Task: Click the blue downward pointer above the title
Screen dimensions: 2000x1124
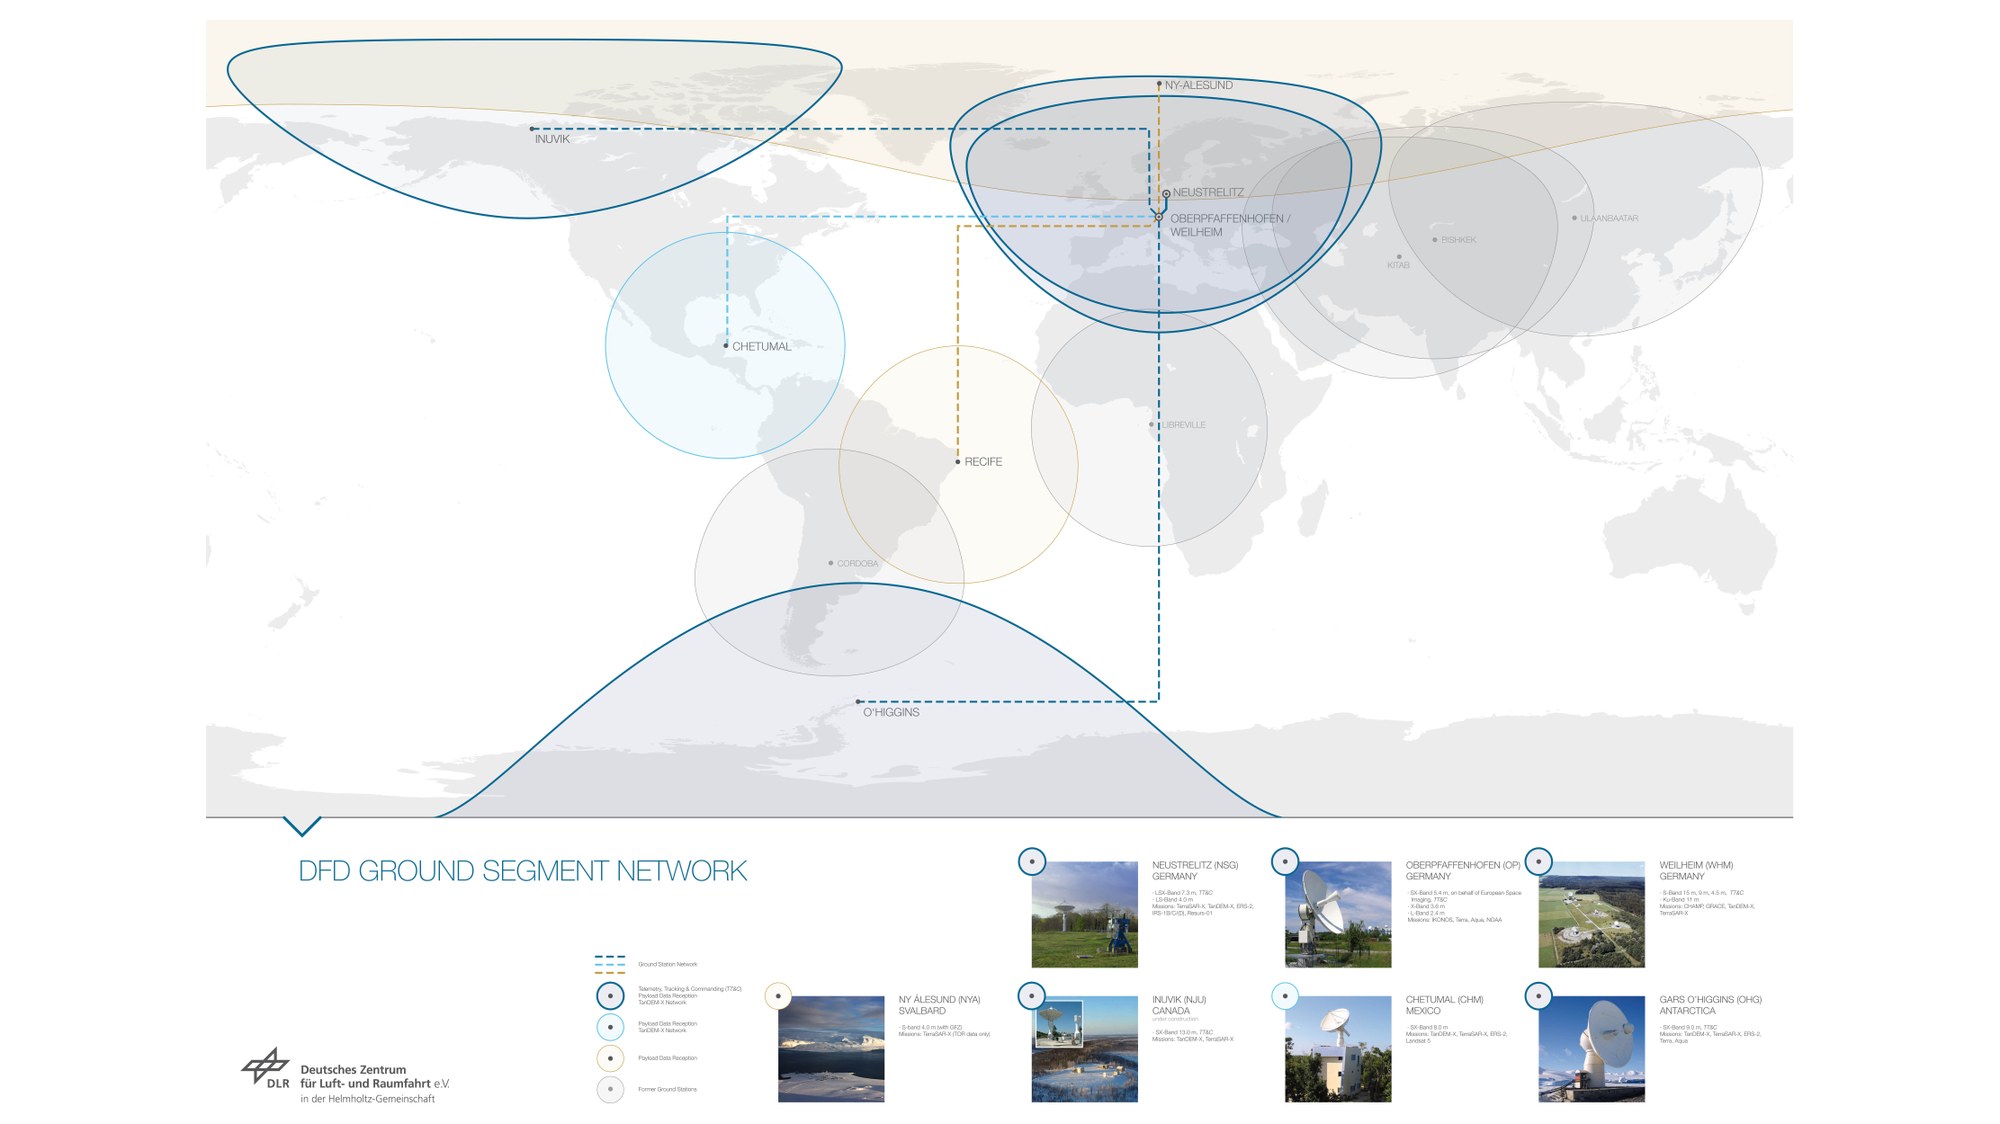Action: 302,826
